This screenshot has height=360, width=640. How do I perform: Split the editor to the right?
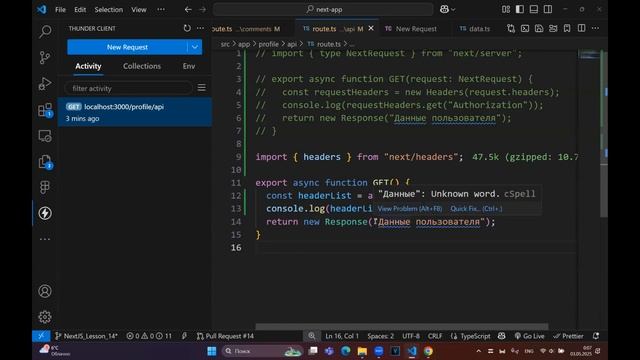[x=582, y=28]
